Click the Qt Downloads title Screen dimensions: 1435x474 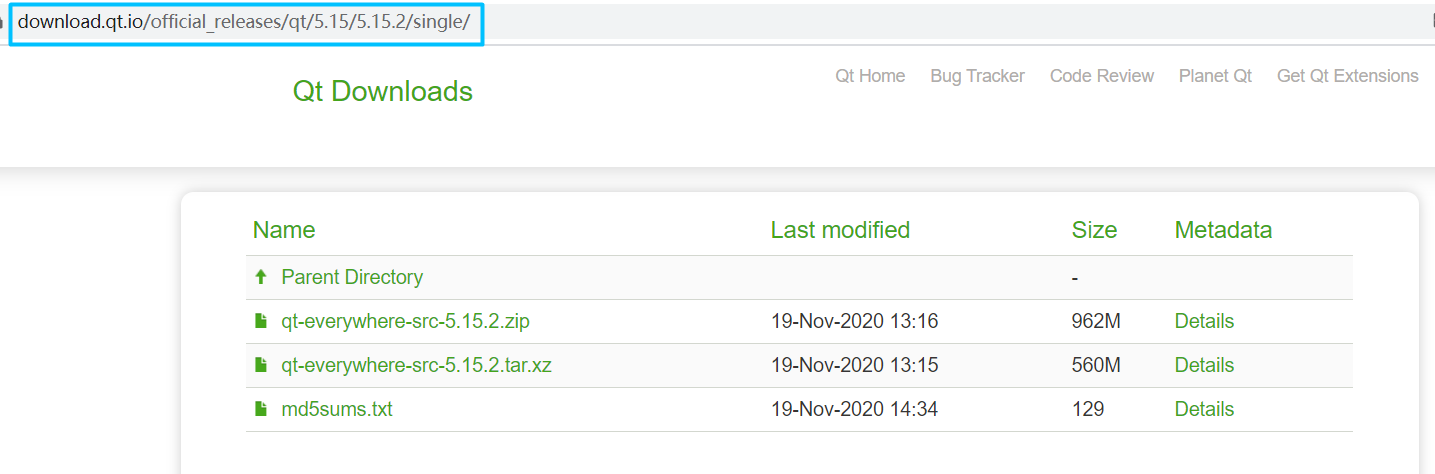click(x=383, y=91)
